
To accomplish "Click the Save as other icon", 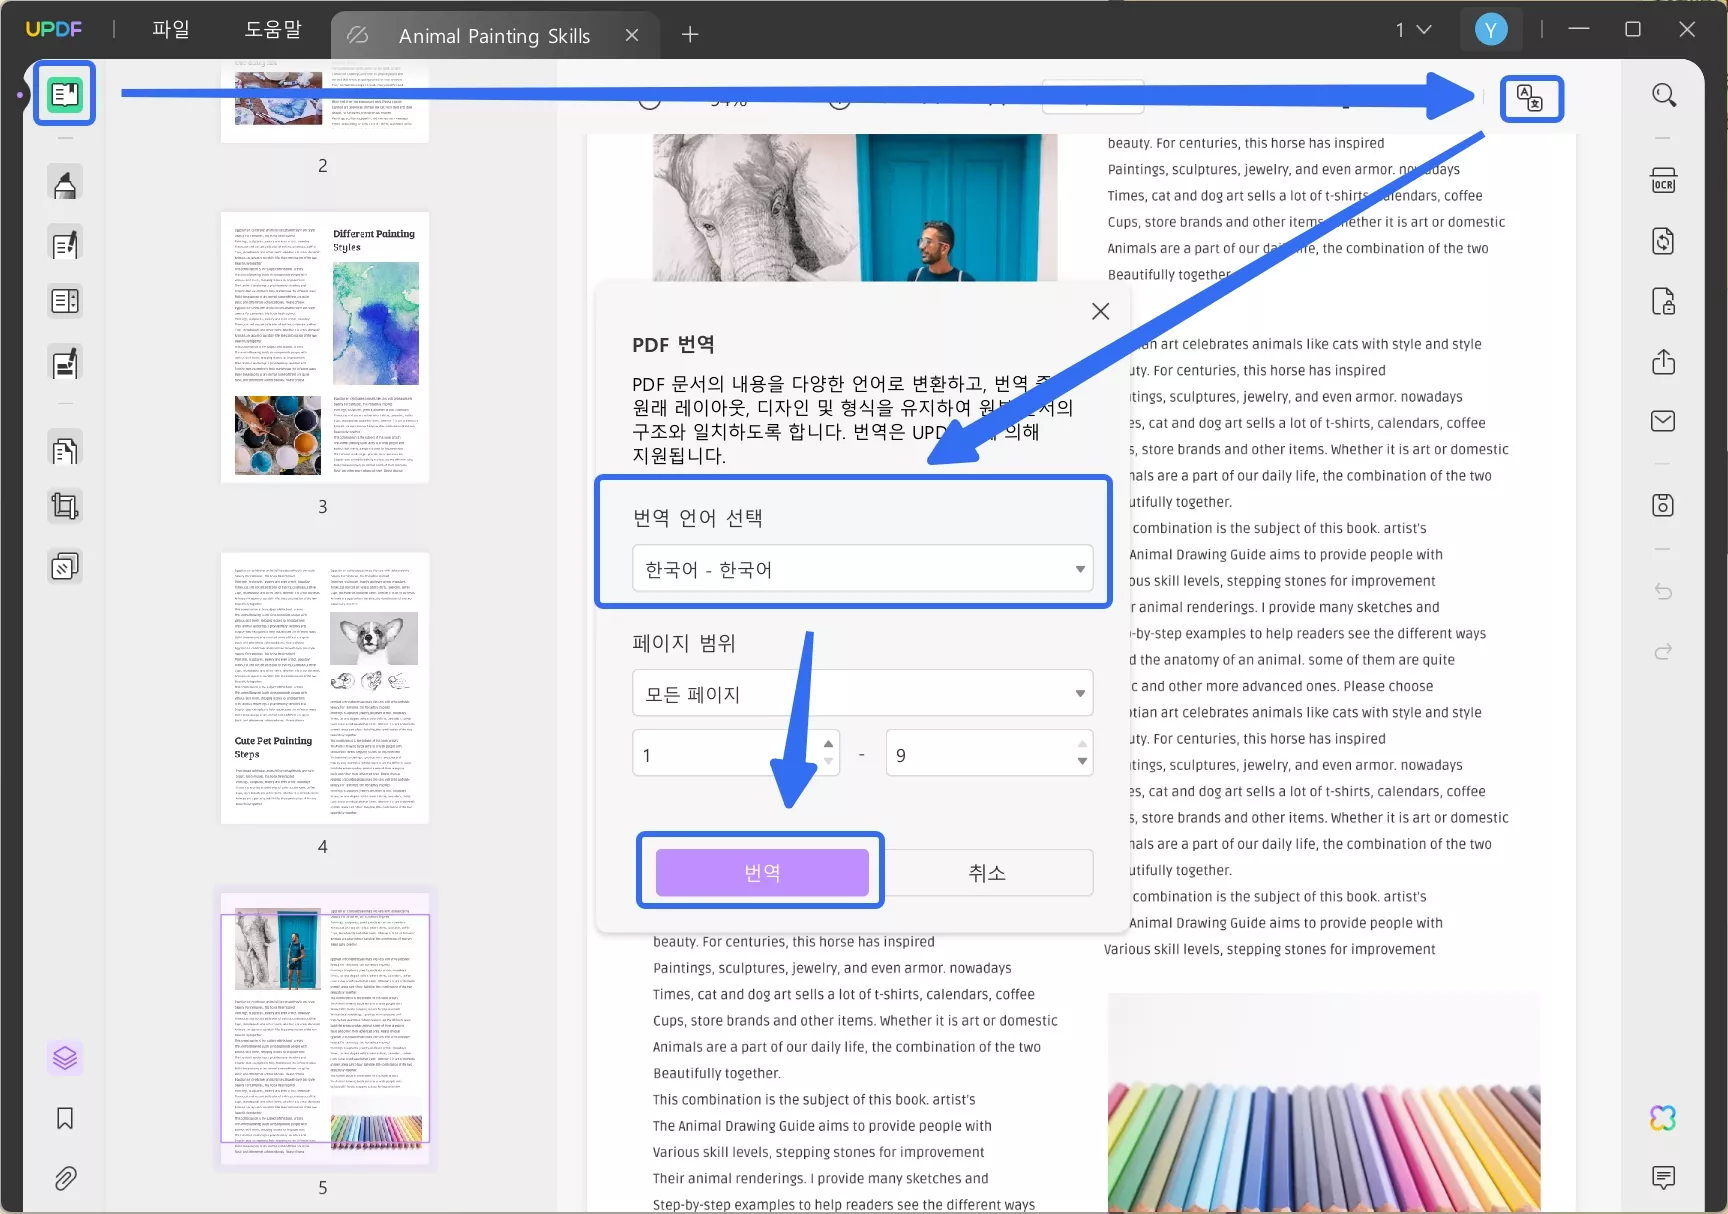I will tap(1664, 505).
